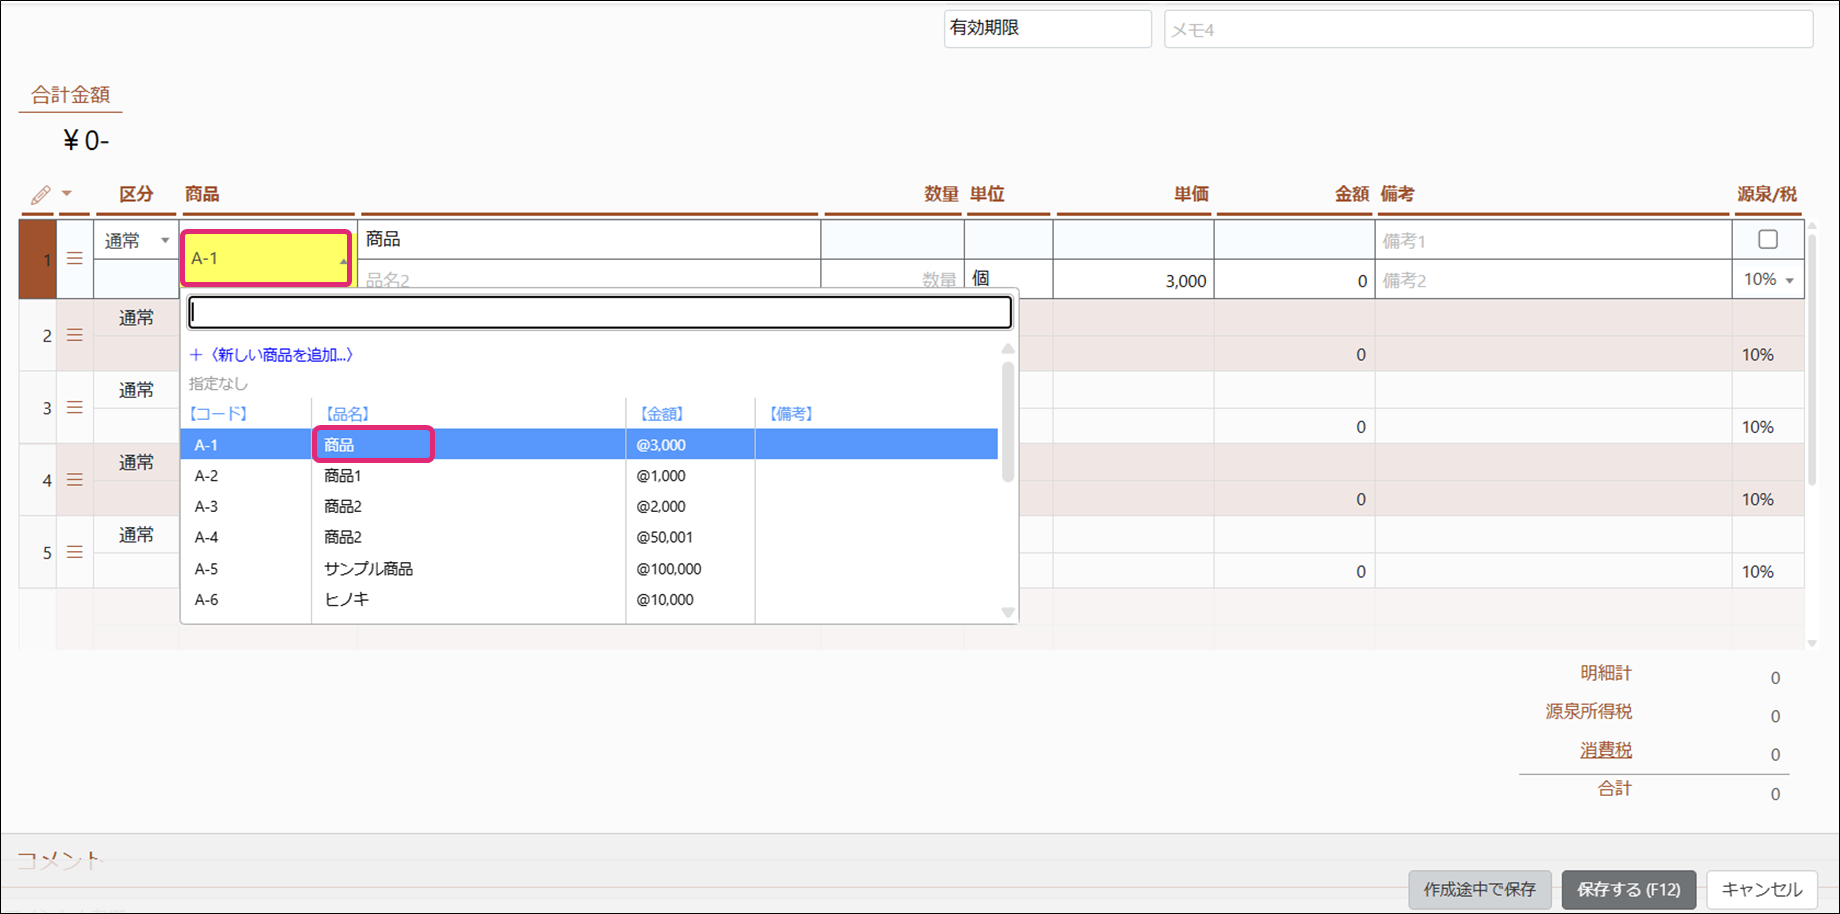
Task: Click row 4 drag handle icon
Action: tap(75, 480)
